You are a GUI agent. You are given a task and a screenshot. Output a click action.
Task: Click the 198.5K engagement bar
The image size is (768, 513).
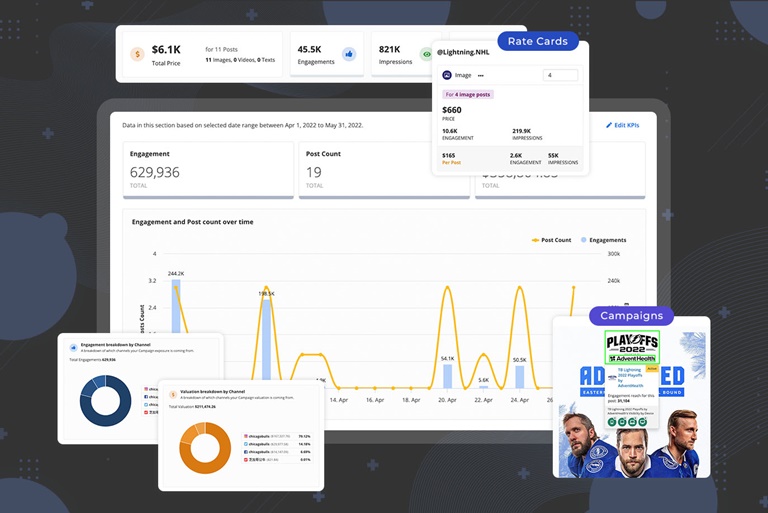coord(266,340)
